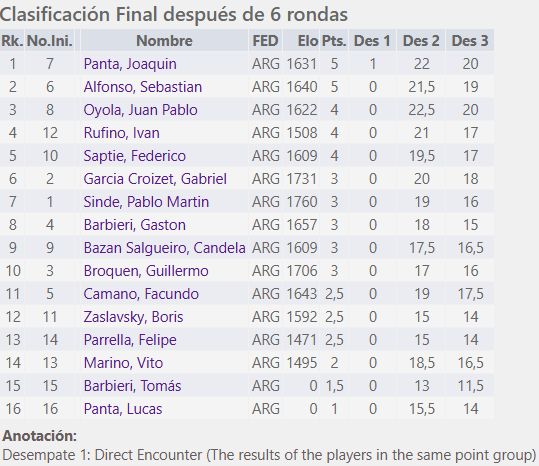Open player link Parrella, Felipe

[x=130, y=340]
